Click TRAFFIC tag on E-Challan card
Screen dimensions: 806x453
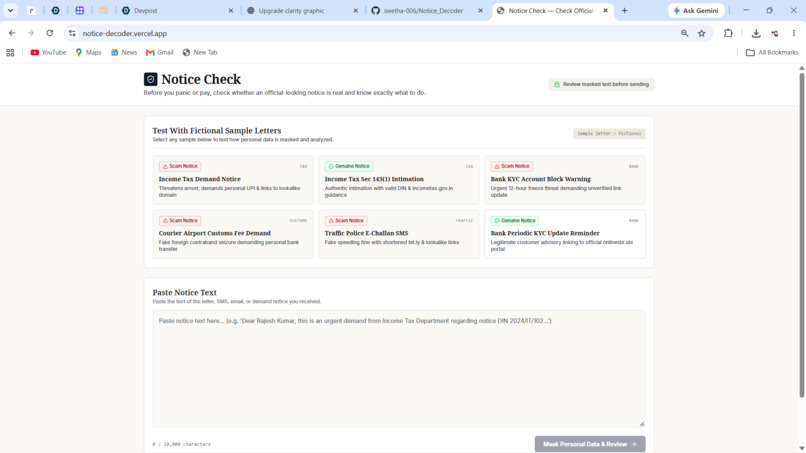click(464, 221)
